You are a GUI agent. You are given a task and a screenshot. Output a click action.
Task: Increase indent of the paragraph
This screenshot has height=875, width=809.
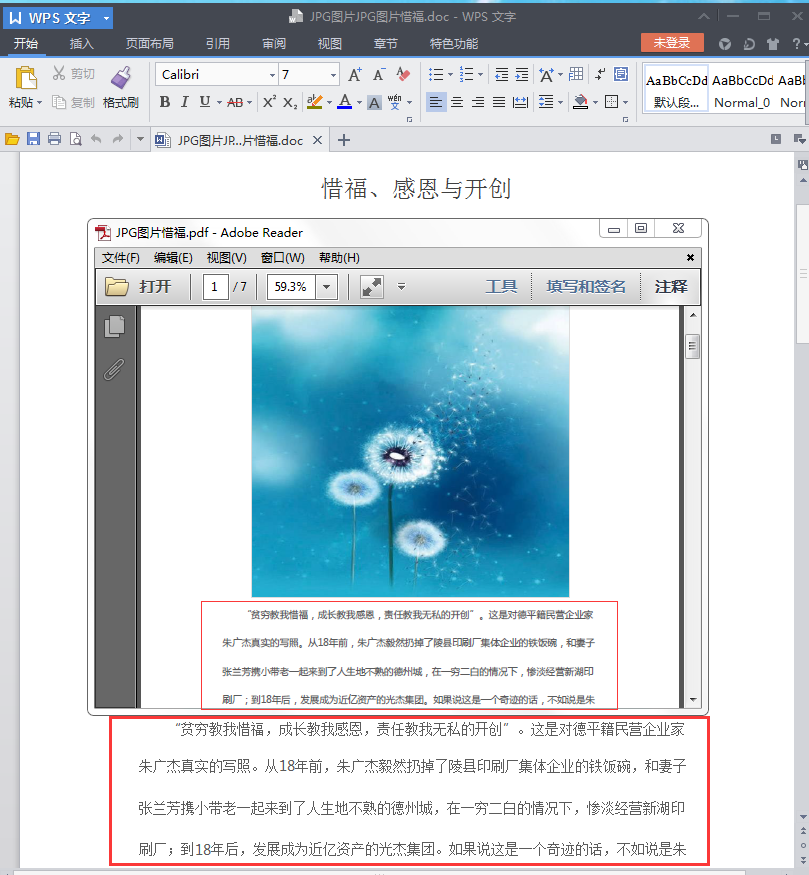pyautogui.click(x=522, y=74)
